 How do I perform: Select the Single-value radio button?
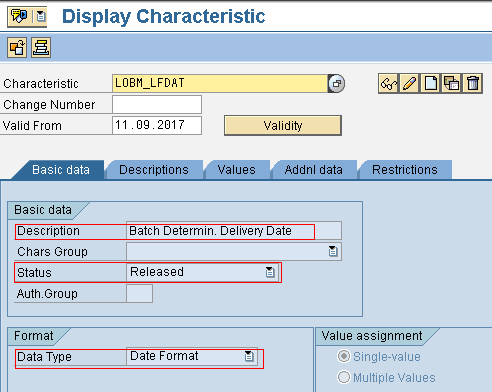(344, 356)
